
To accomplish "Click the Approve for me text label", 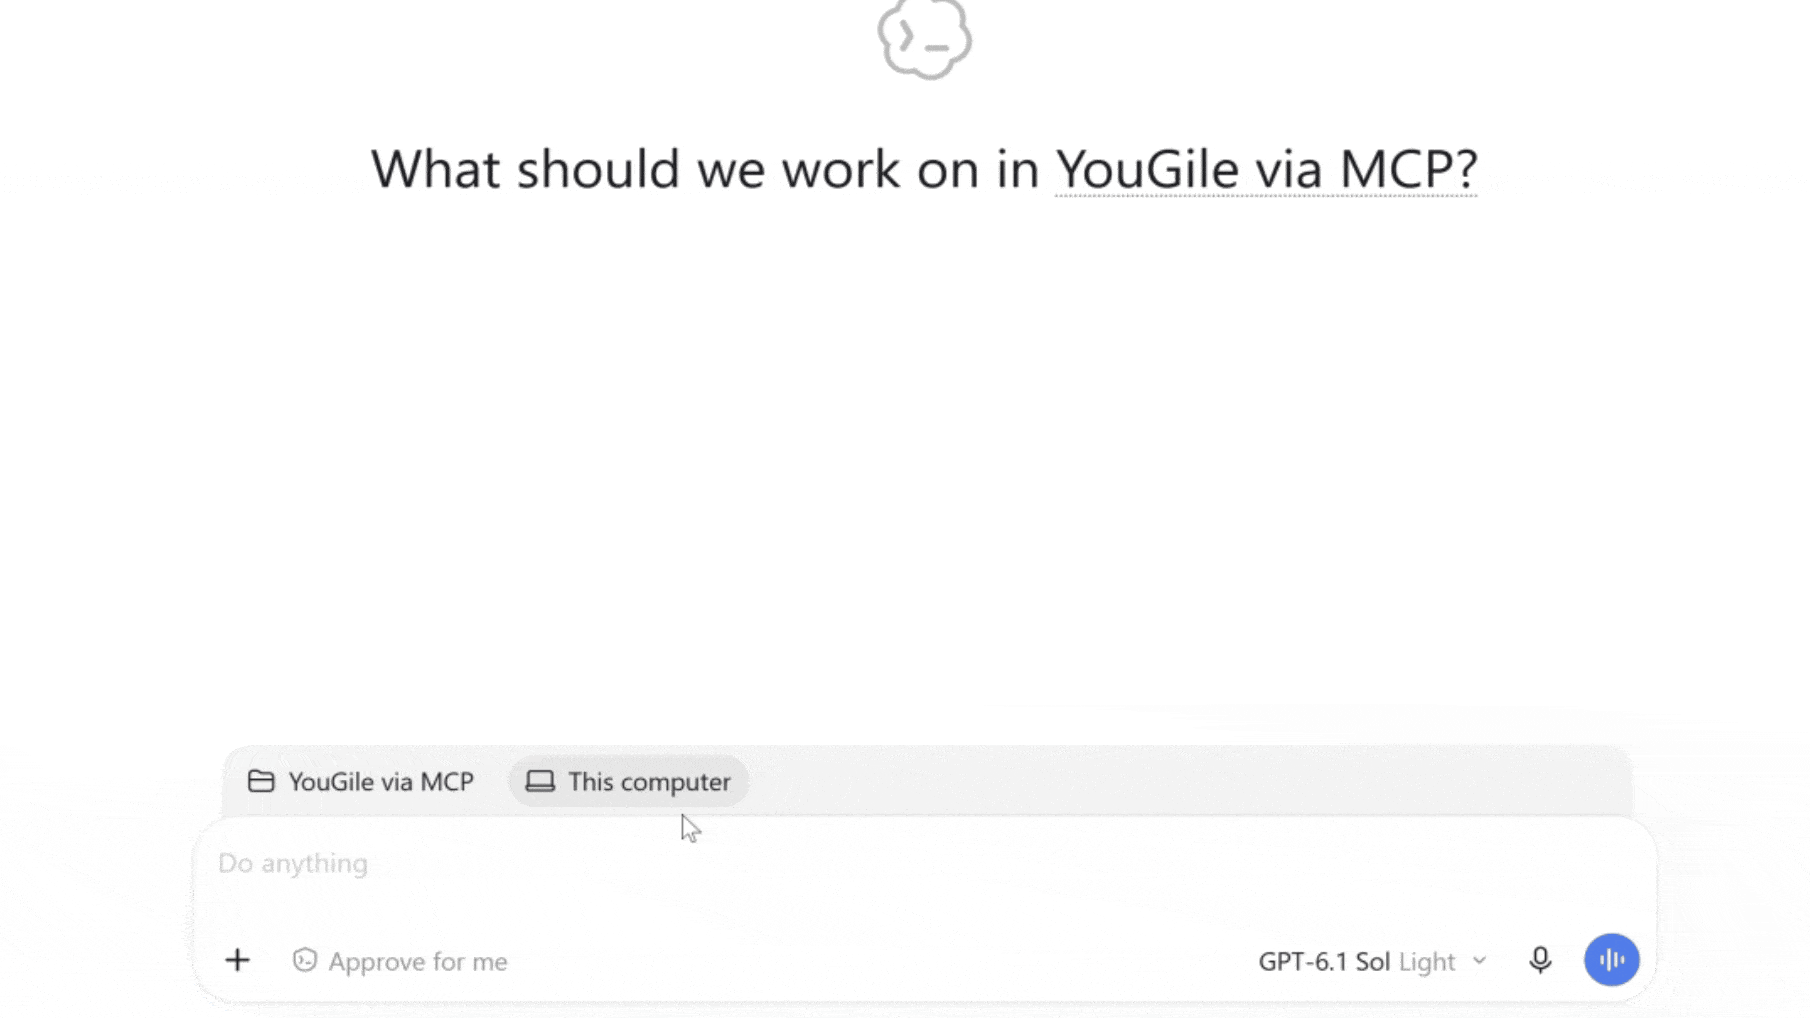I will [x=417, y=961].
